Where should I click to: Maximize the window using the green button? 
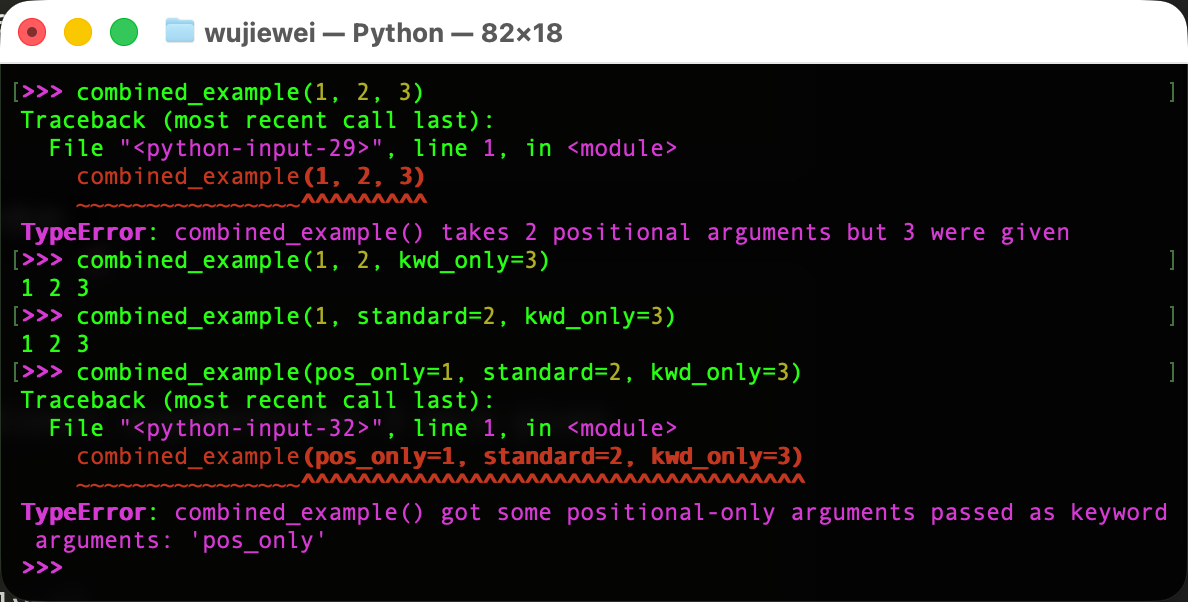123,32
